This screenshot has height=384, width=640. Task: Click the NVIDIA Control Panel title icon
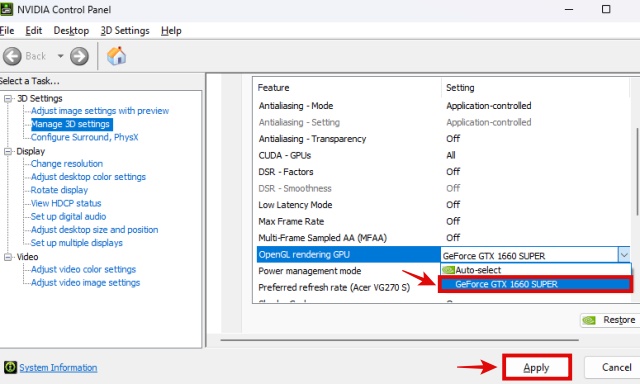(x=7, y=9)
